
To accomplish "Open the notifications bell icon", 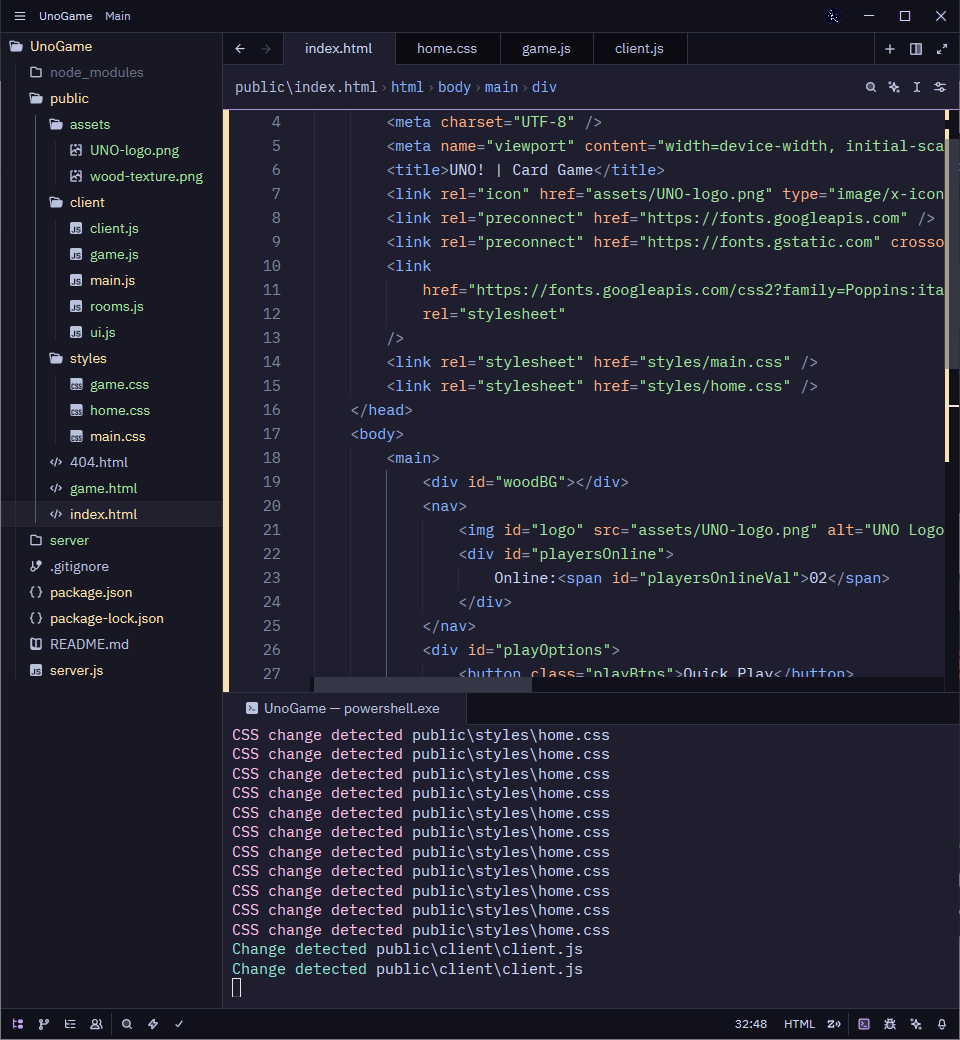I will coord(942,1024).
